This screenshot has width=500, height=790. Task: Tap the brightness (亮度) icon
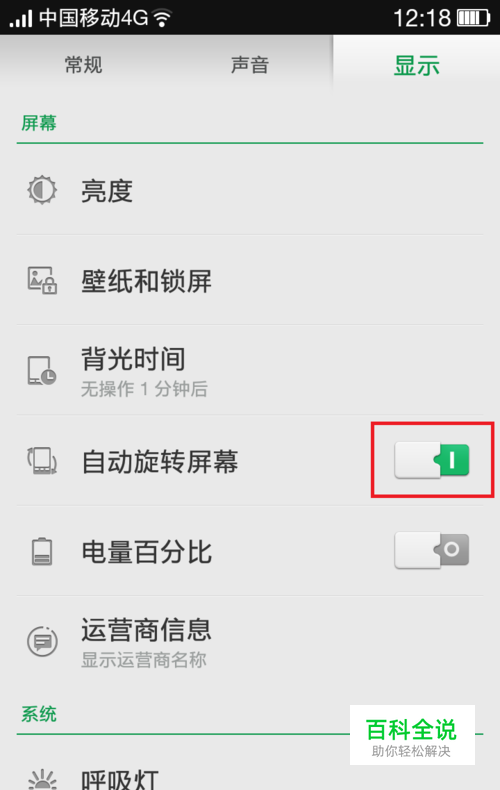tap(42, 190)
